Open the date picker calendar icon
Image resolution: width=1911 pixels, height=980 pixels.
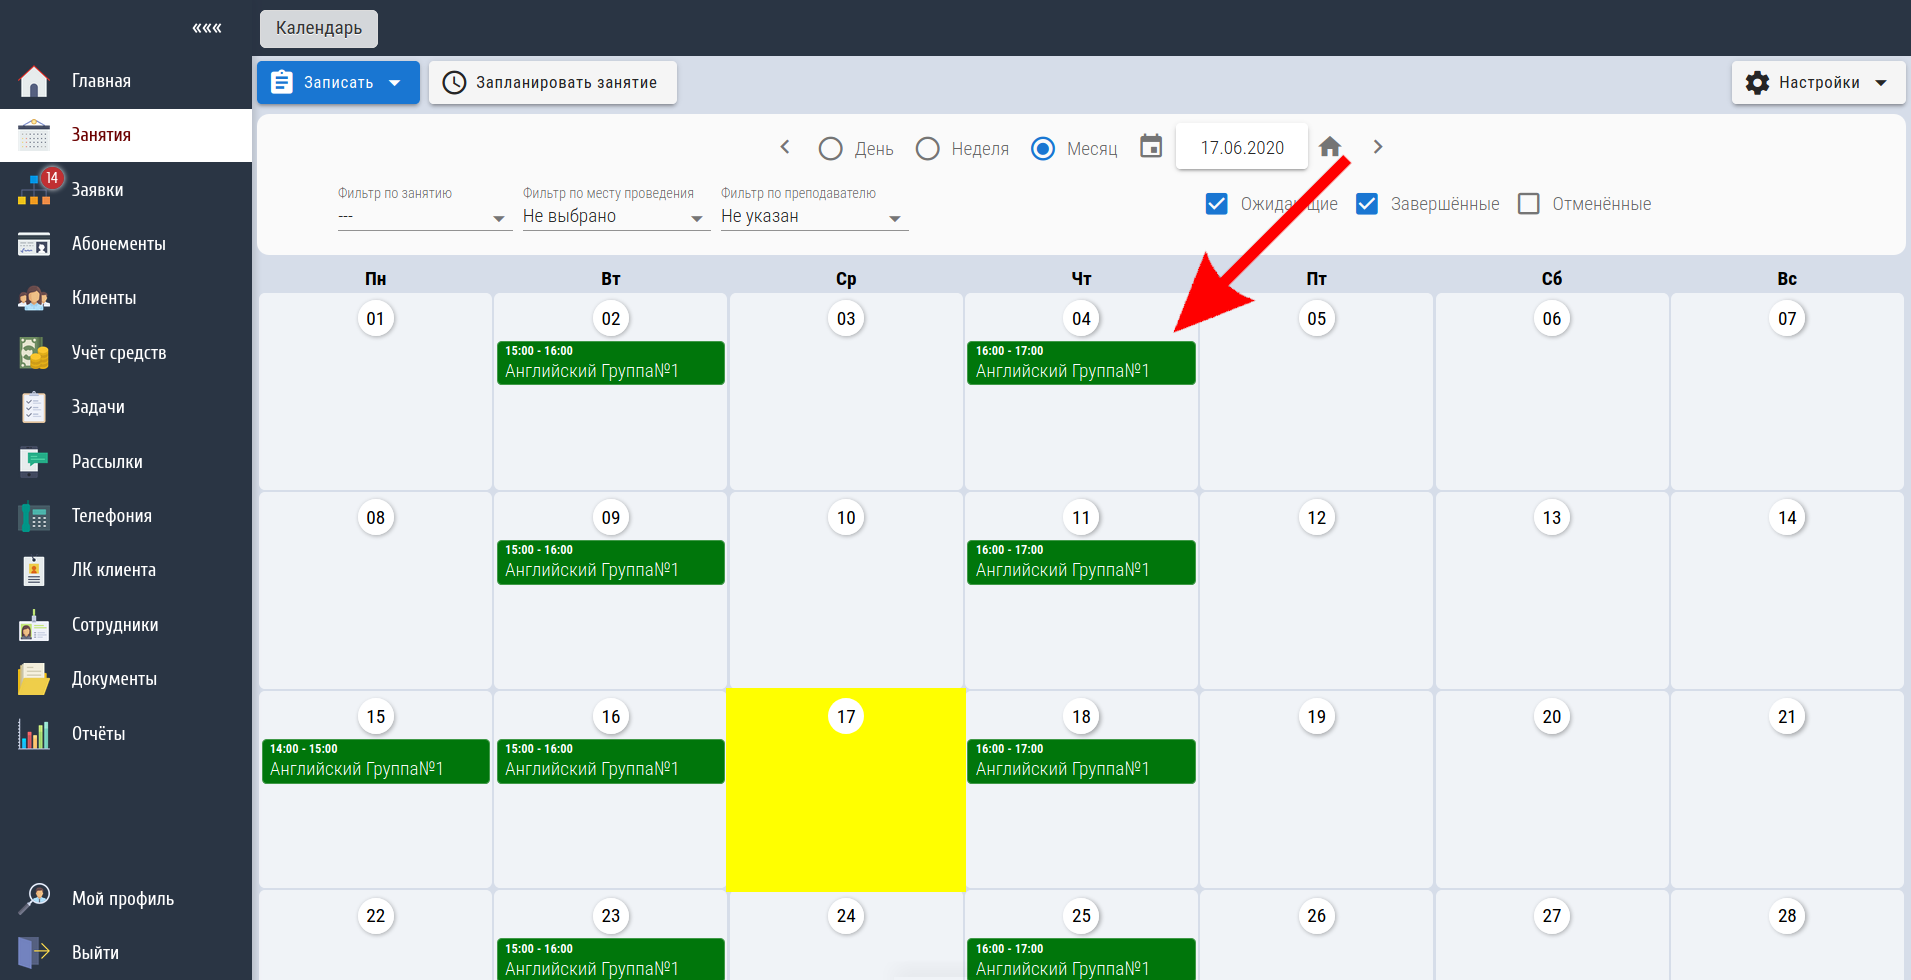tap(1151, 147)
